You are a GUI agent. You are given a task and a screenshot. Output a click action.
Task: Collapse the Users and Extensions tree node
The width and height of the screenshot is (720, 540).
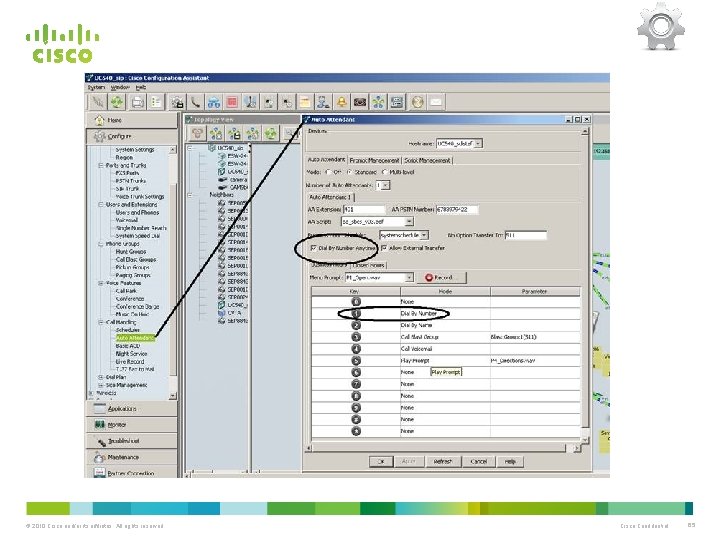101,205
